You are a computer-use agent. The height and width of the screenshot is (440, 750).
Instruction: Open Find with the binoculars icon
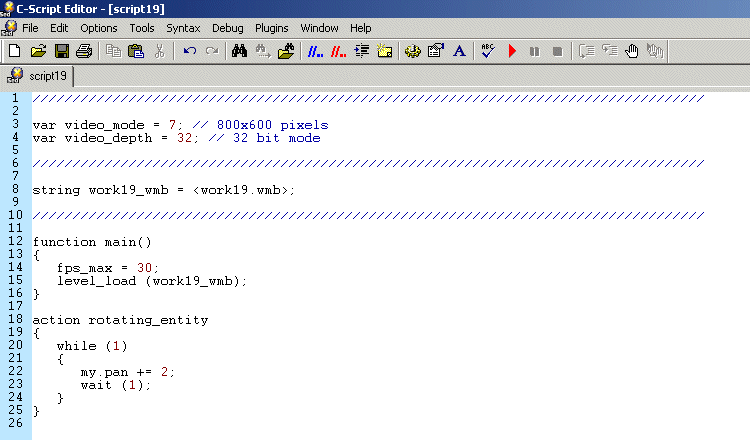[x=240, y=50]
